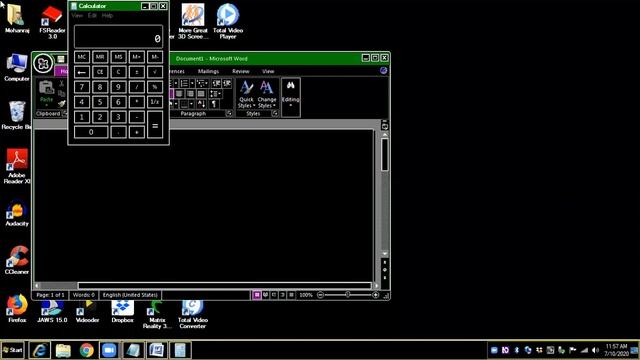Click the 100% zoom level in Word
The image size is (640, 360).
[306, 295]
